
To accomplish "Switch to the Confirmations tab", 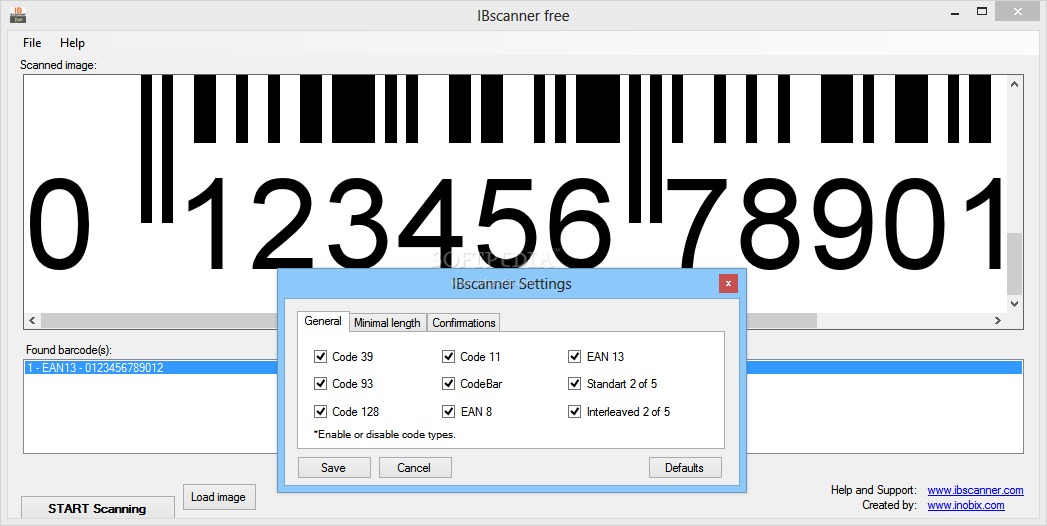I will [x=463, y=323].
